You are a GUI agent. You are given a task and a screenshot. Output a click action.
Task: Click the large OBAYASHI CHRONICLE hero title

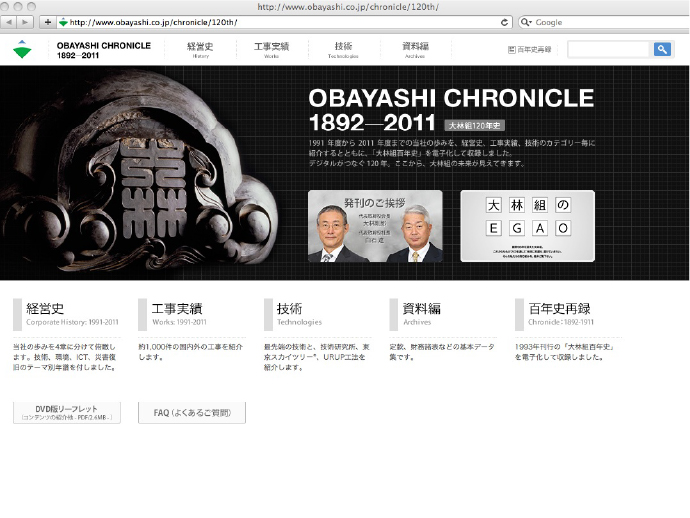click(x=451, y=110)
